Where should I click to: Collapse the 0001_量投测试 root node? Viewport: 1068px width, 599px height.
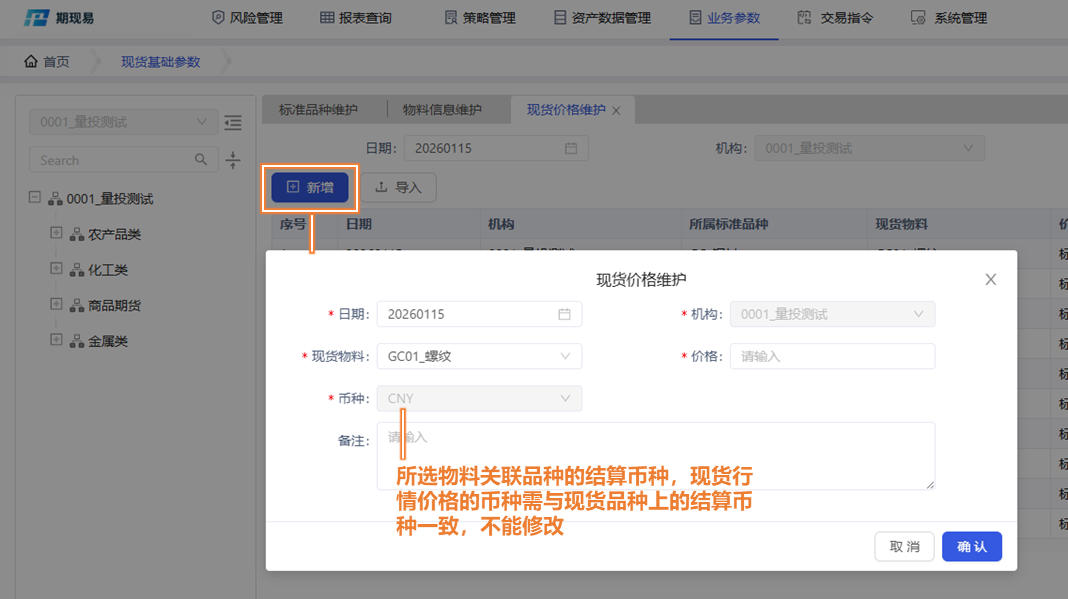[x=35, y=198]
